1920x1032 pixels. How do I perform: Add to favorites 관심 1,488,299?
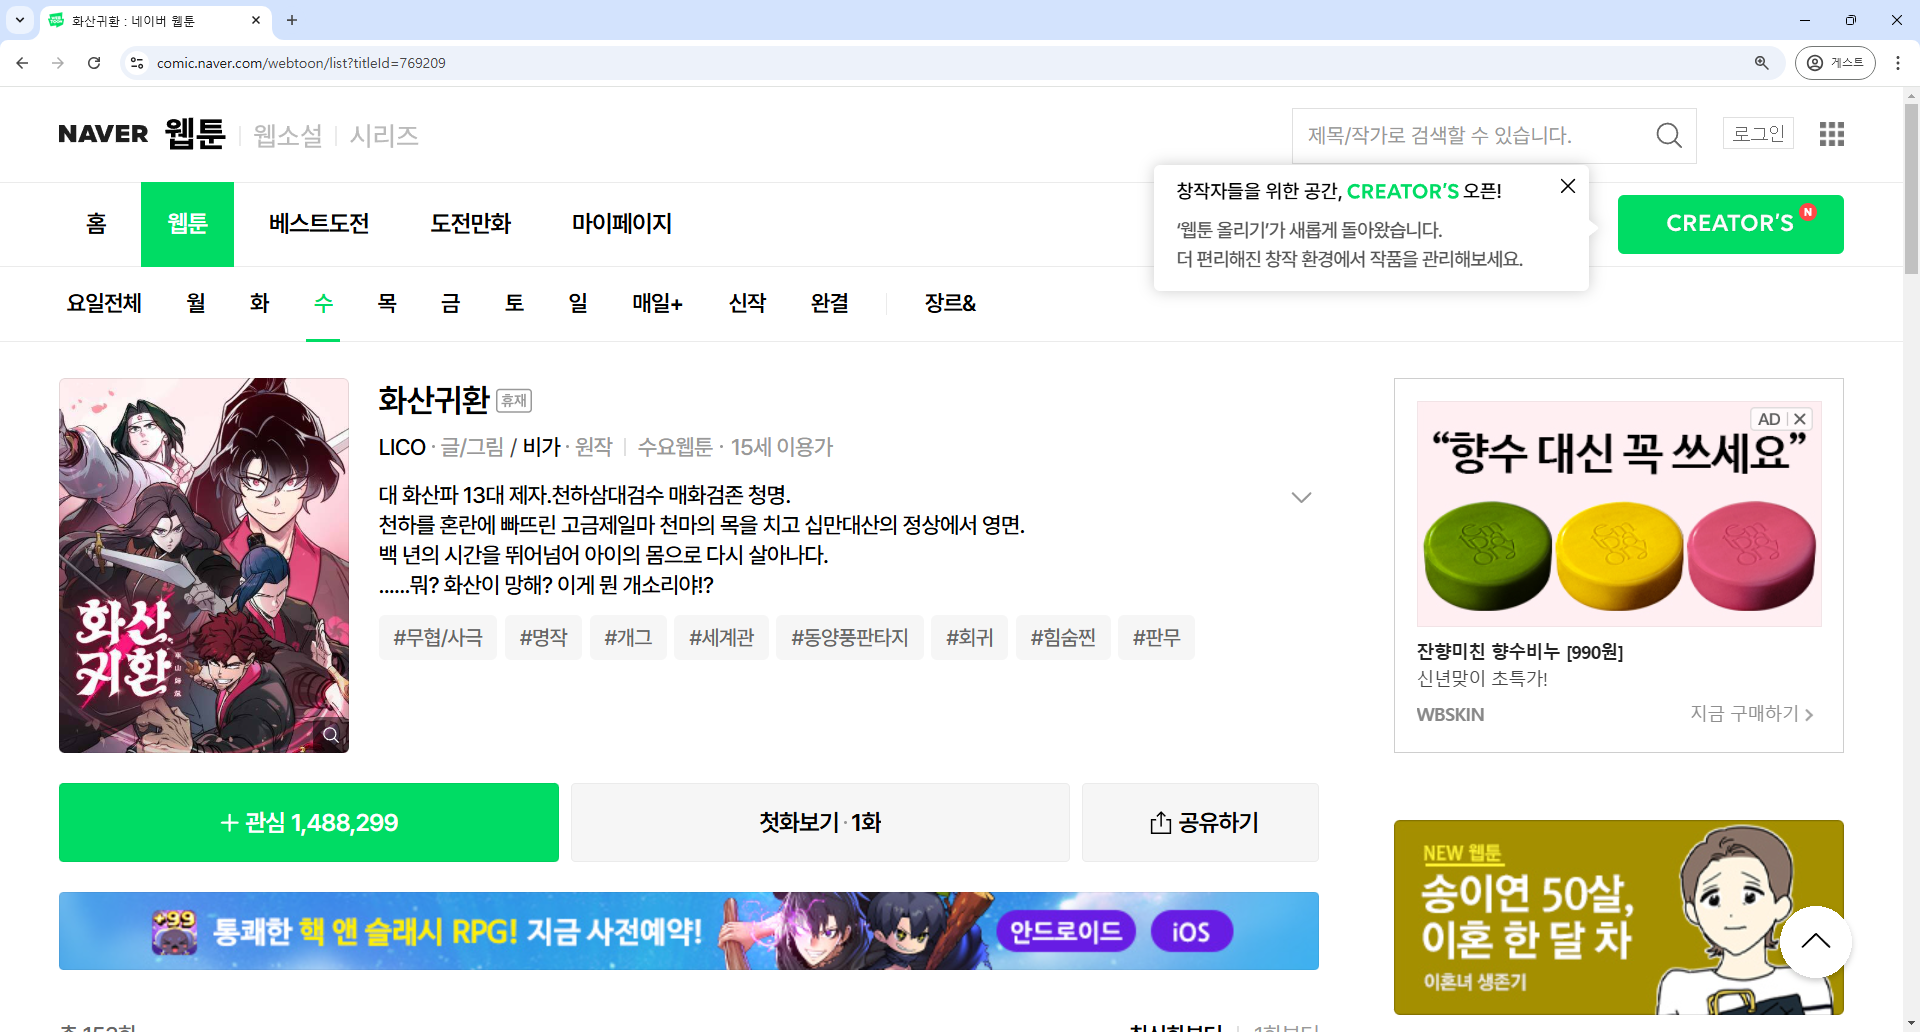[x=309, y=822]
